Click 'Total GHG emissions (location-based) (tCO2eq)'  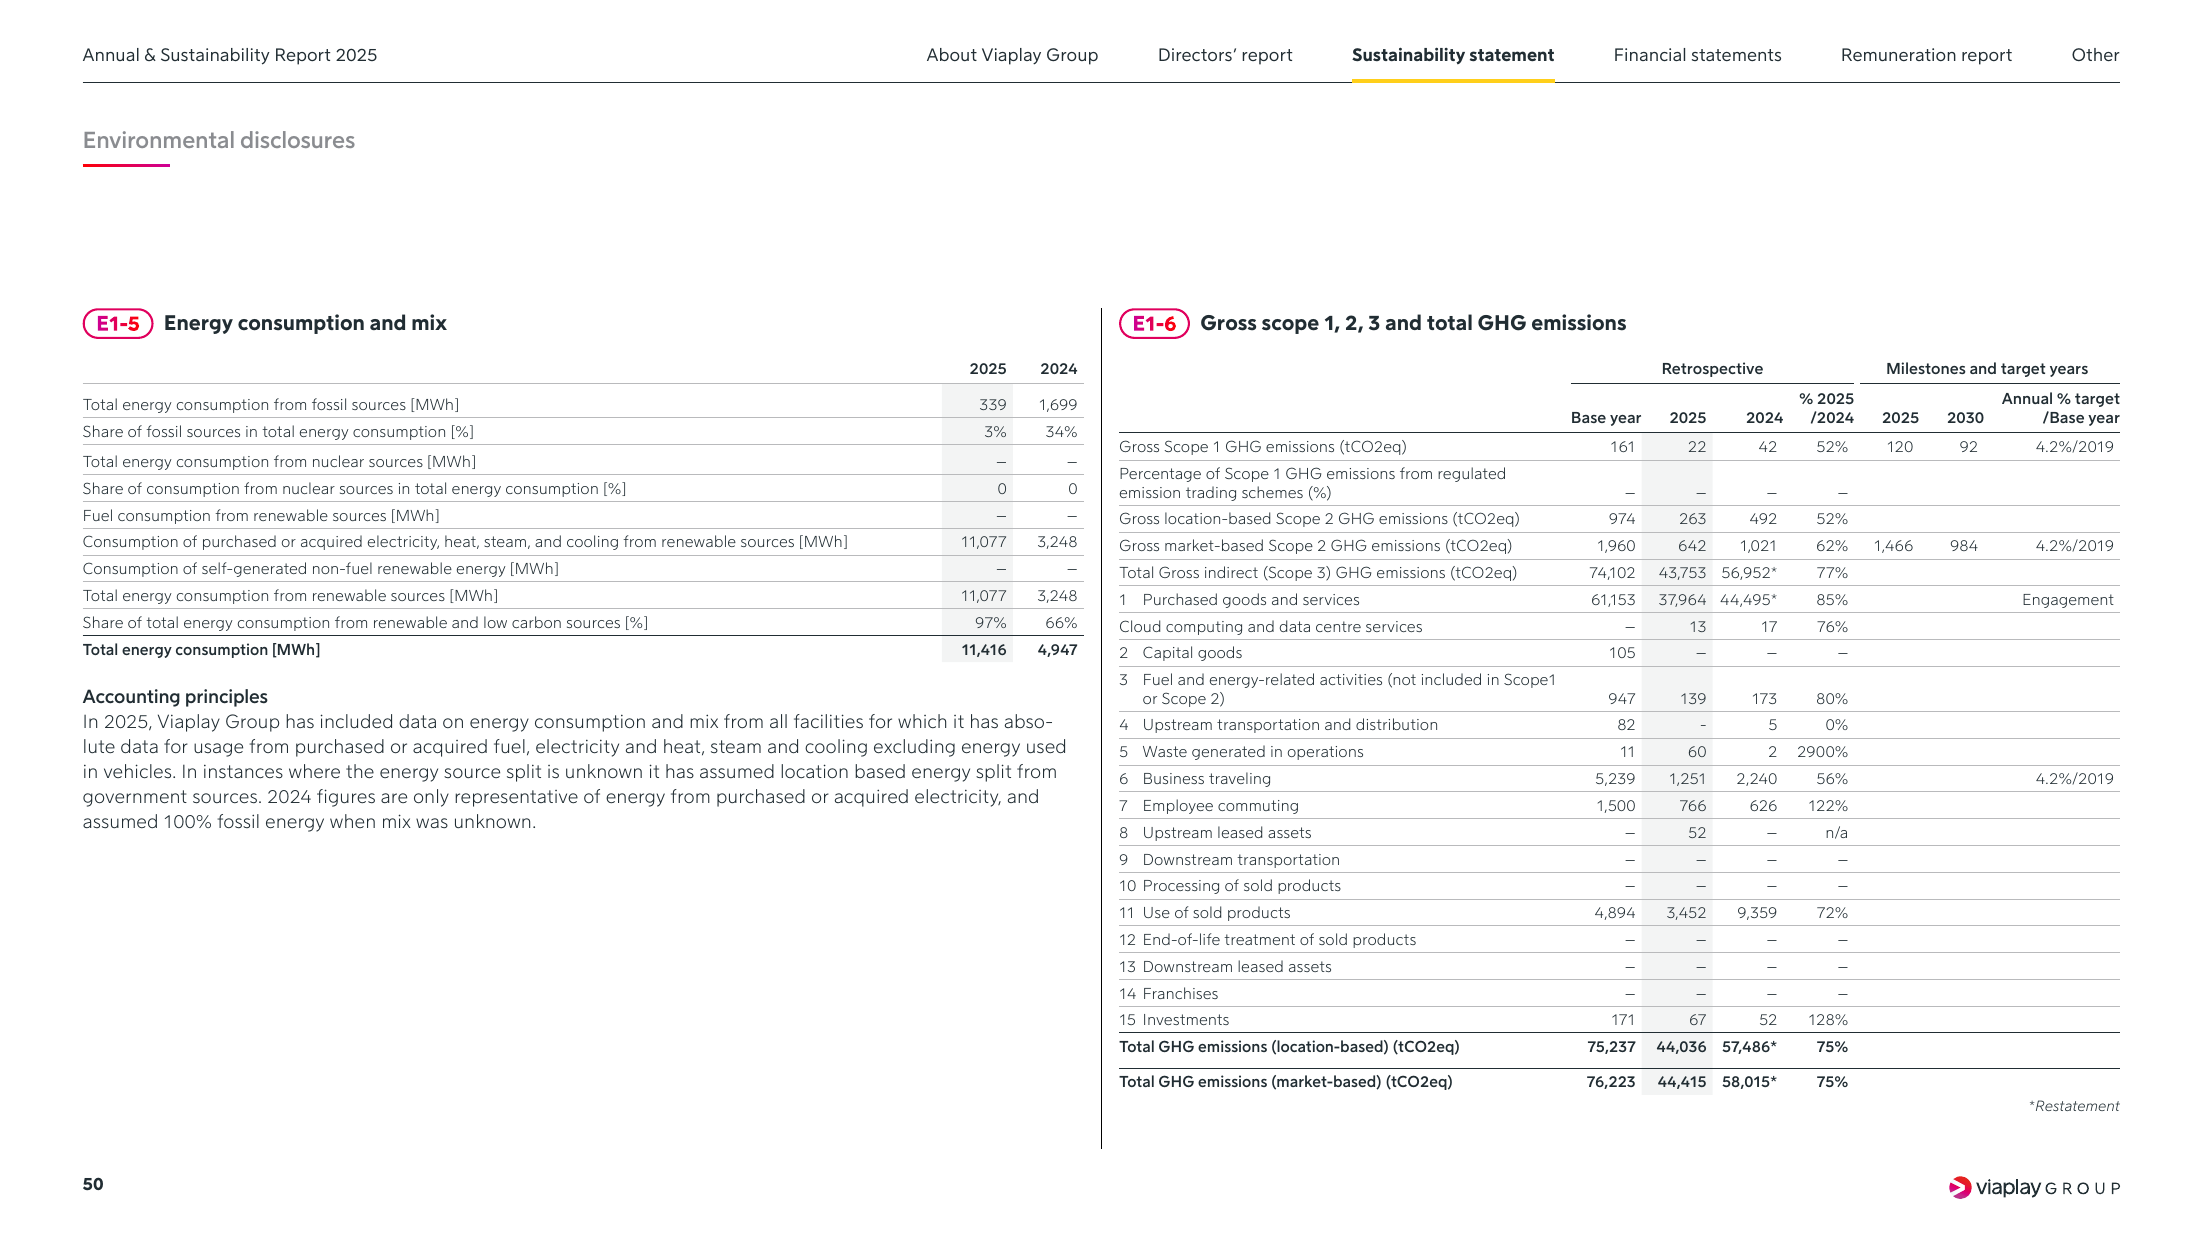[1289, 1047]
